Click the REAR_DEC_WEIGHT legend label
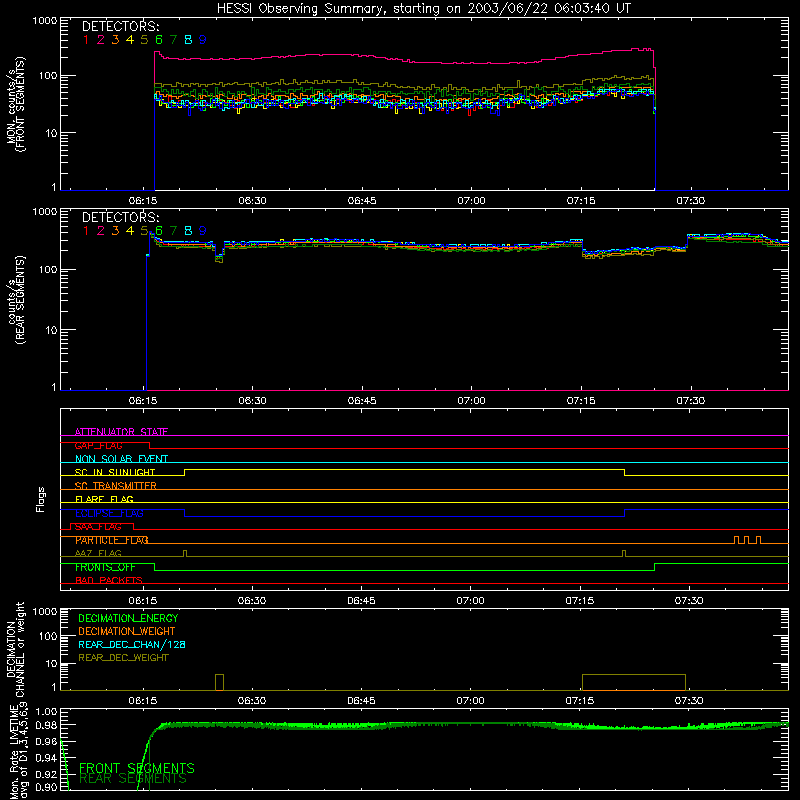 (x=123, y=658)
